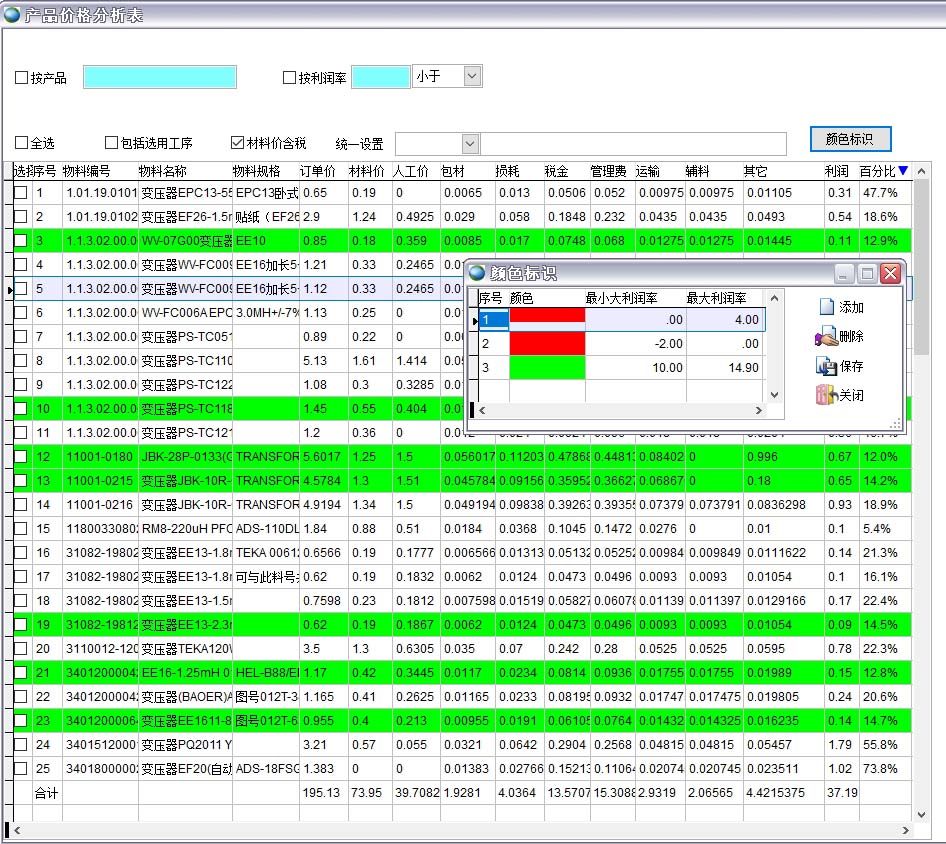Screen dimensions: 946x844
Task: Click the 保存 (Save) disk icon
Action: pyautogui.click(x=826, y=366)
